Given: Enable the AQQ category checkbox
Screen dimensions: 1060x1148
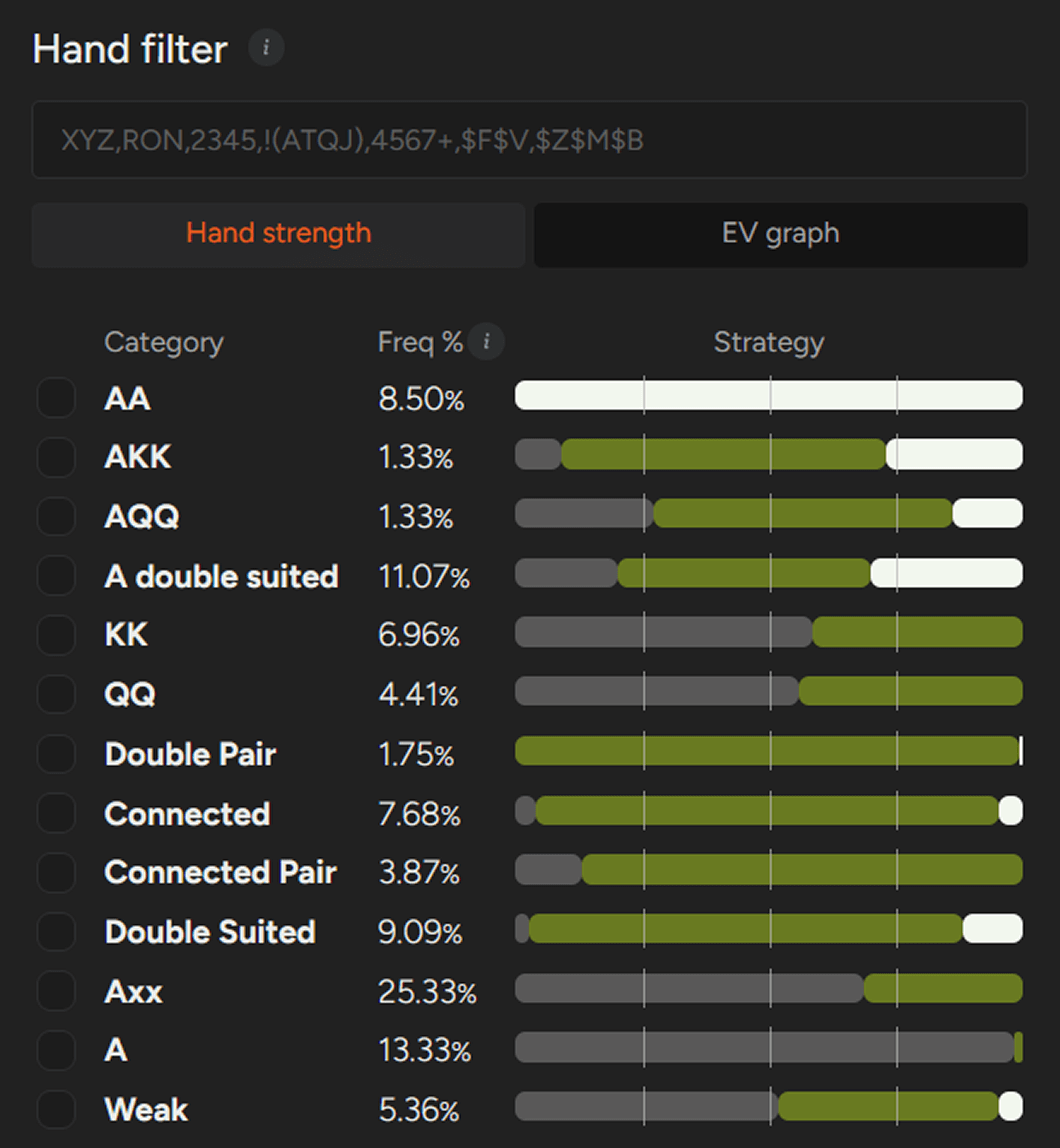Looking at the screenshot, I should click(x=56, y=517).
